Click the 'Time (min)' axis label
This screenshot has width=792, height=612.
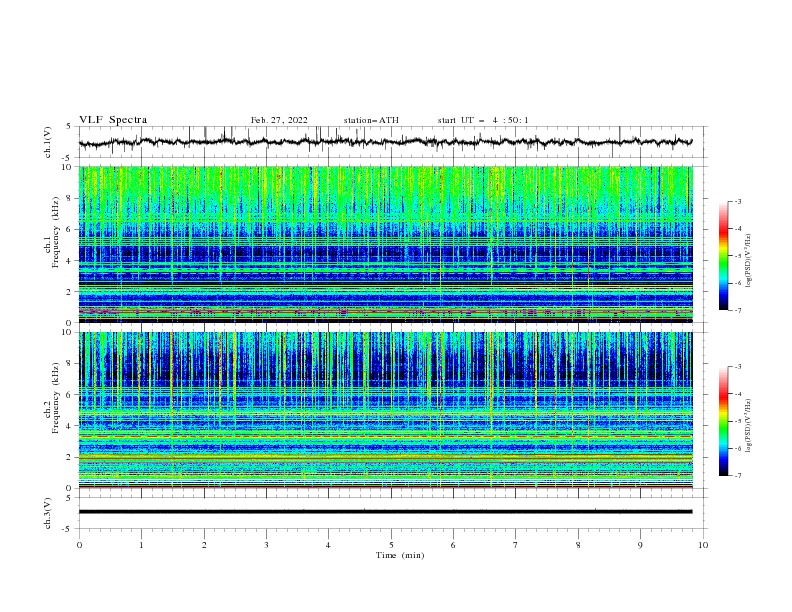(x=400, y=555)
